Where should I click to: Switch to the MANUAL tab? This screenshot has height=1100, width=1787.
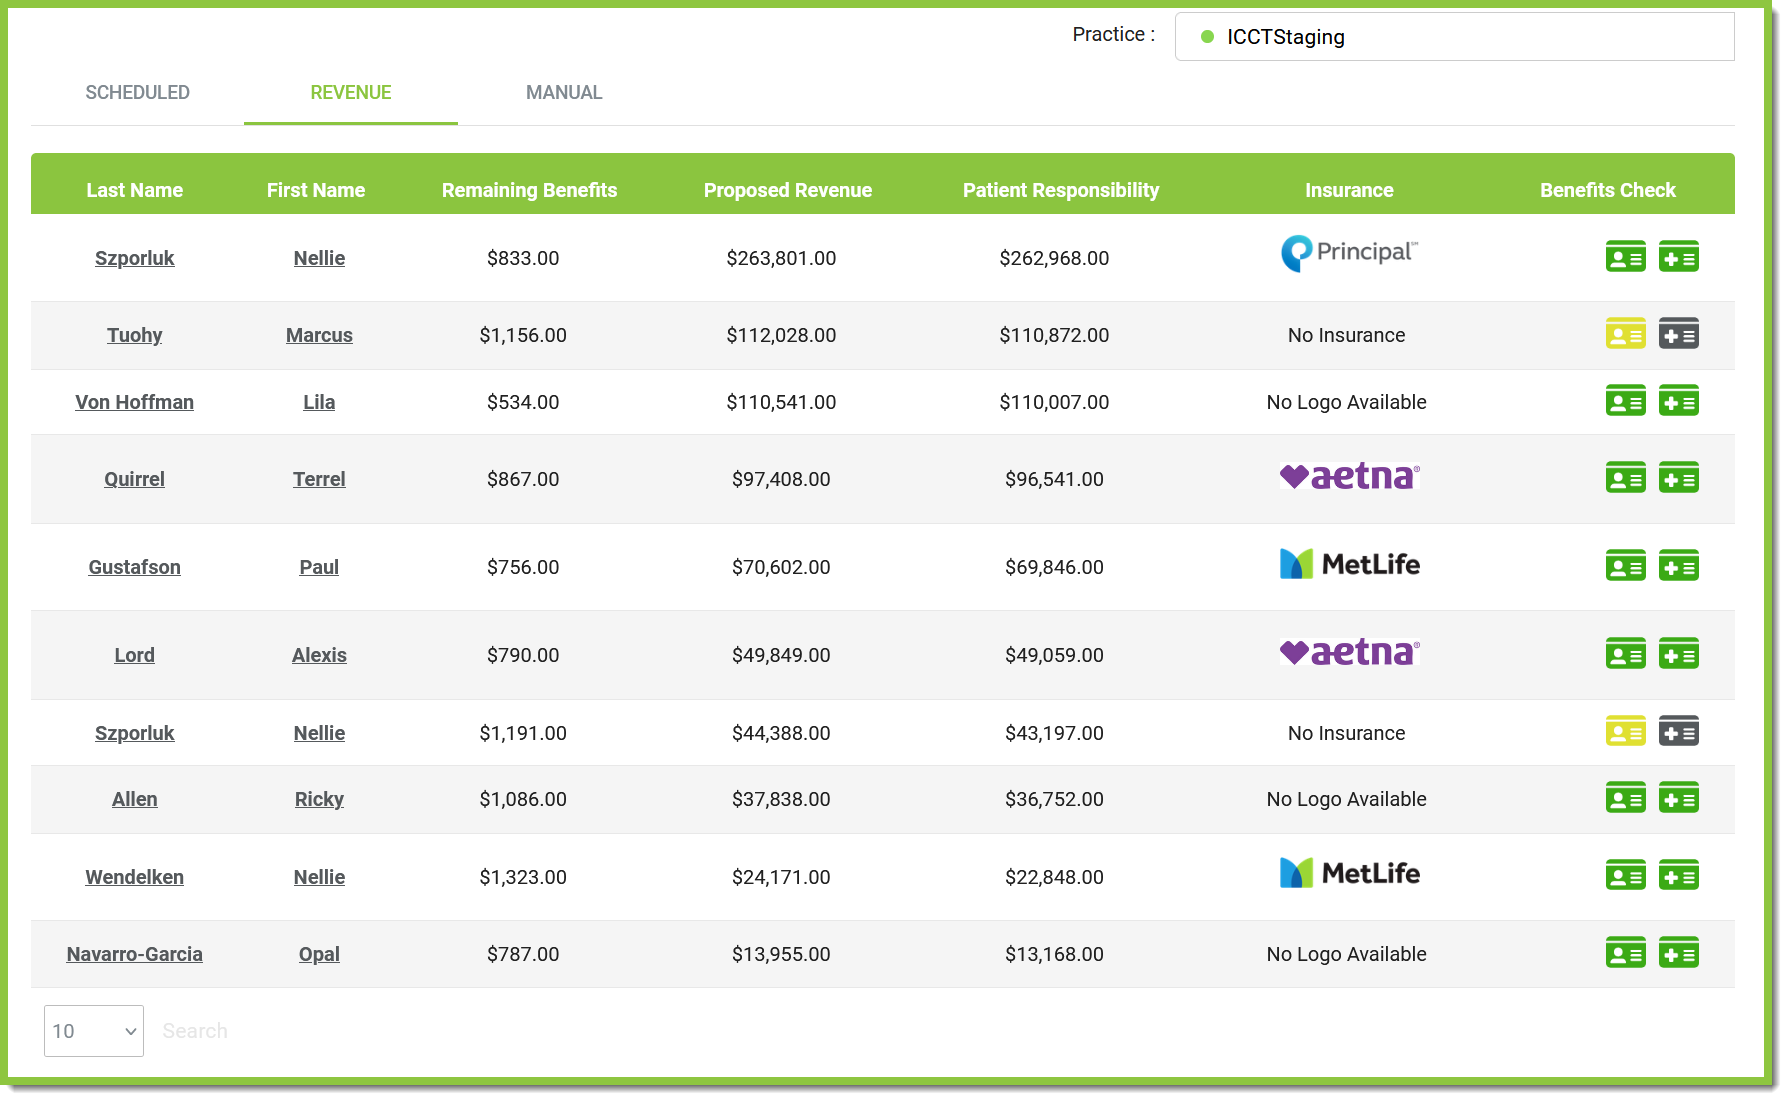(x=563, y=92)
